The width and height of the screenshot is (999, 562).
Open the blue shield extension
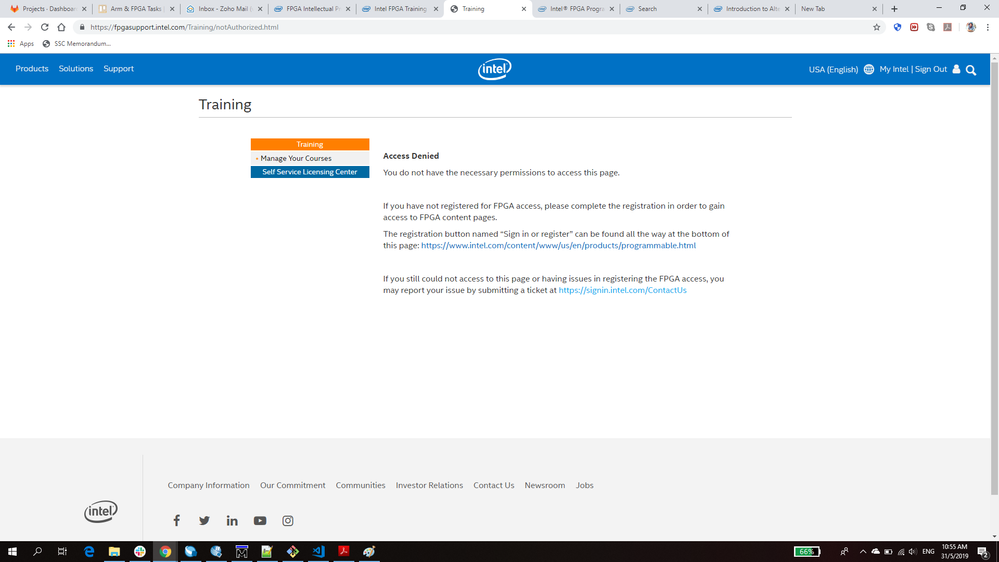pos(897,27)
